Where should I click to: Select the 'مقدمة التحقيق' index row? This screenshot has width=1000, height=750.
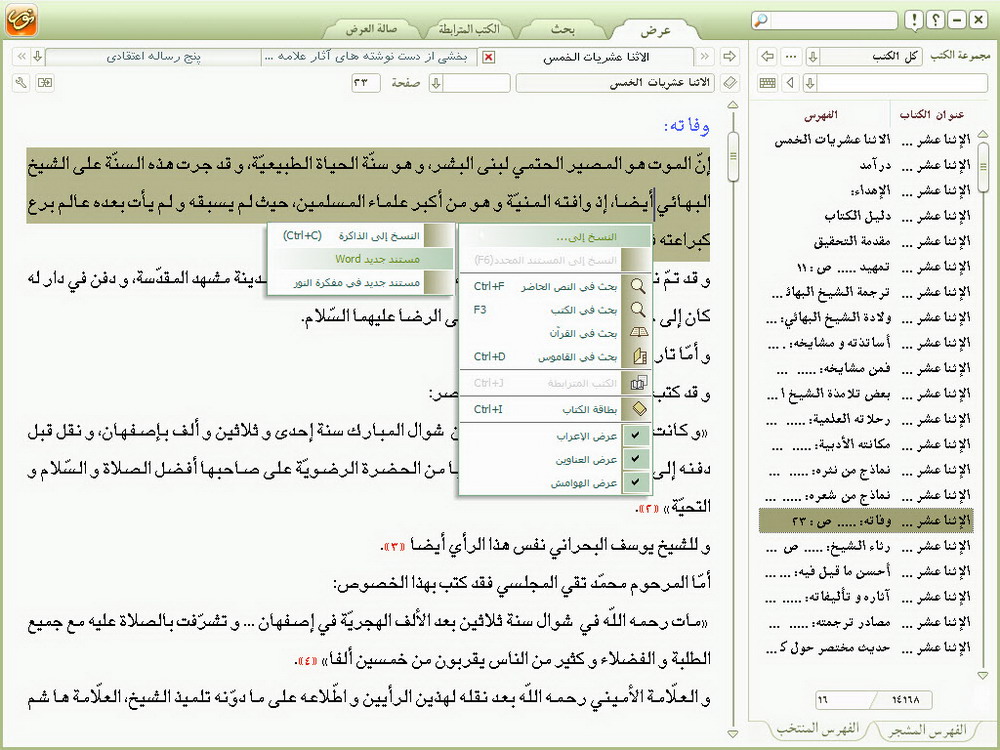pos(866,241)
